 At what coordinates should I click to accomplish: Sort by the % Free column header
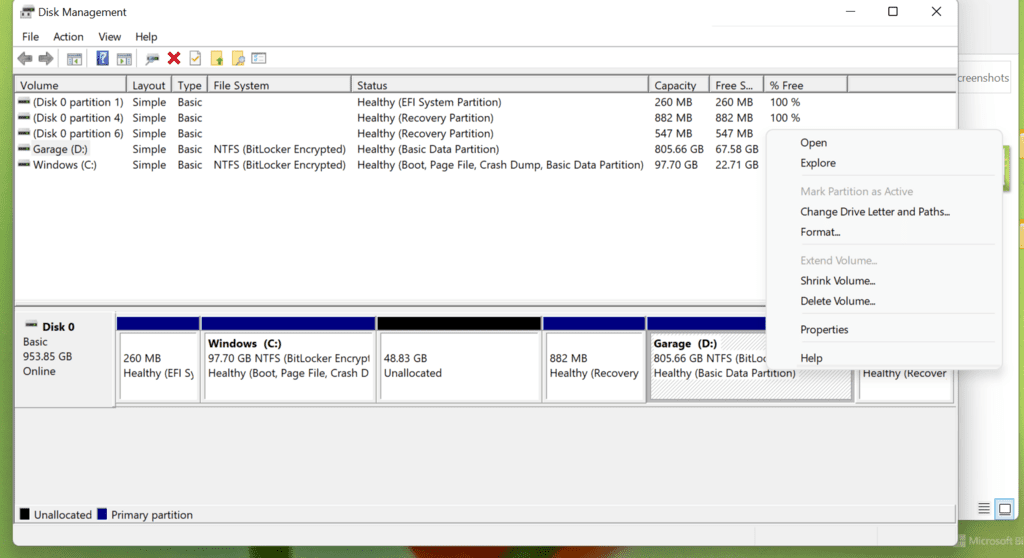(x=805, y=85)
